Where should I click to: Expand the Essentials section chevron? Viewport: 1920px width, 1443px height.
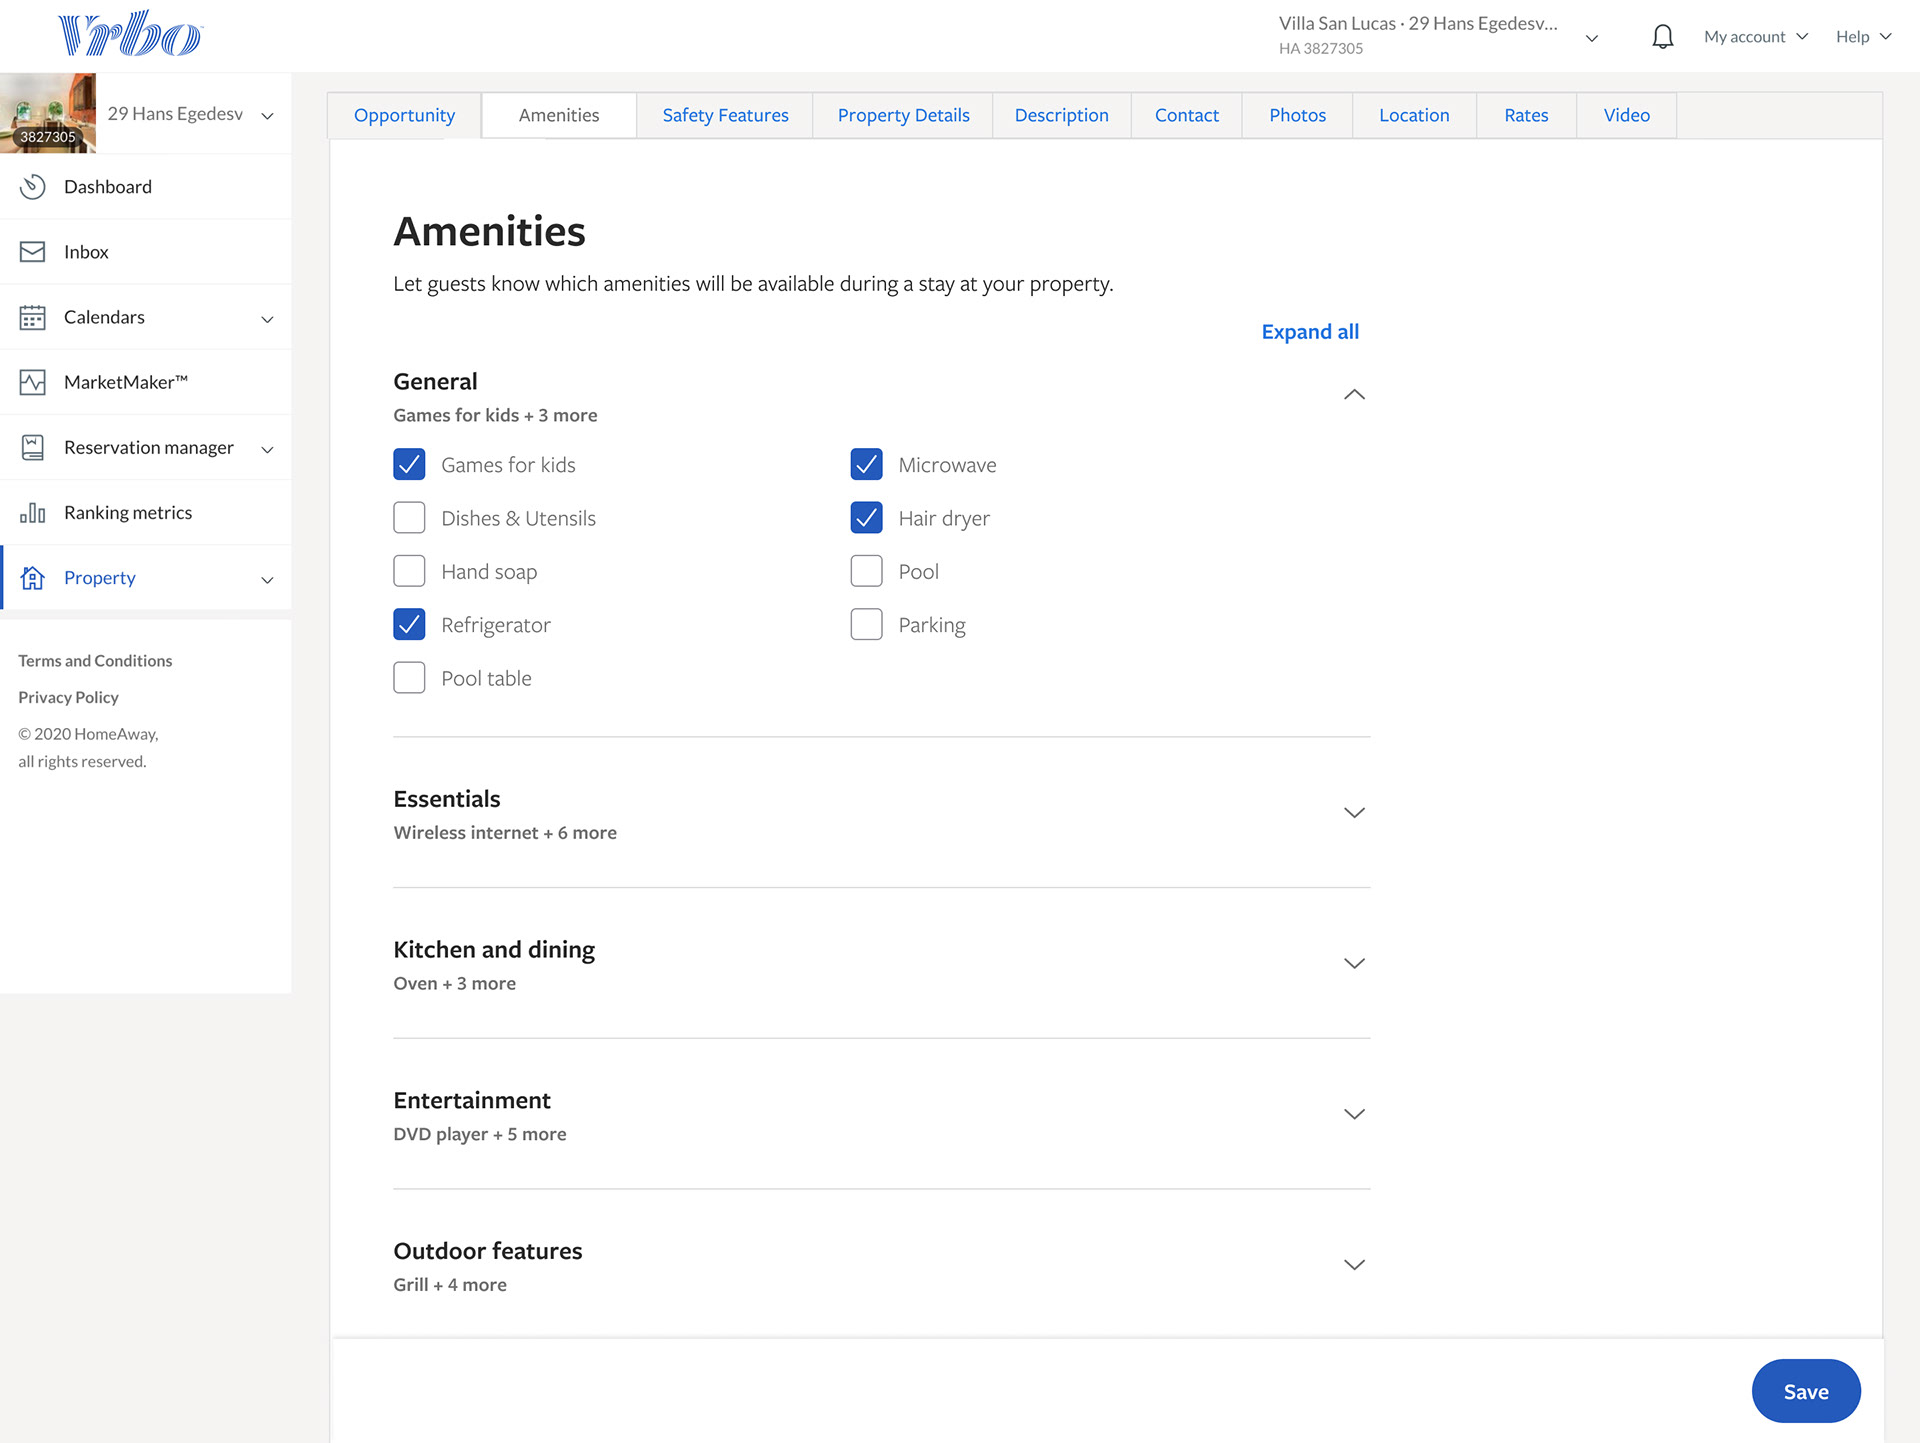1354,813
